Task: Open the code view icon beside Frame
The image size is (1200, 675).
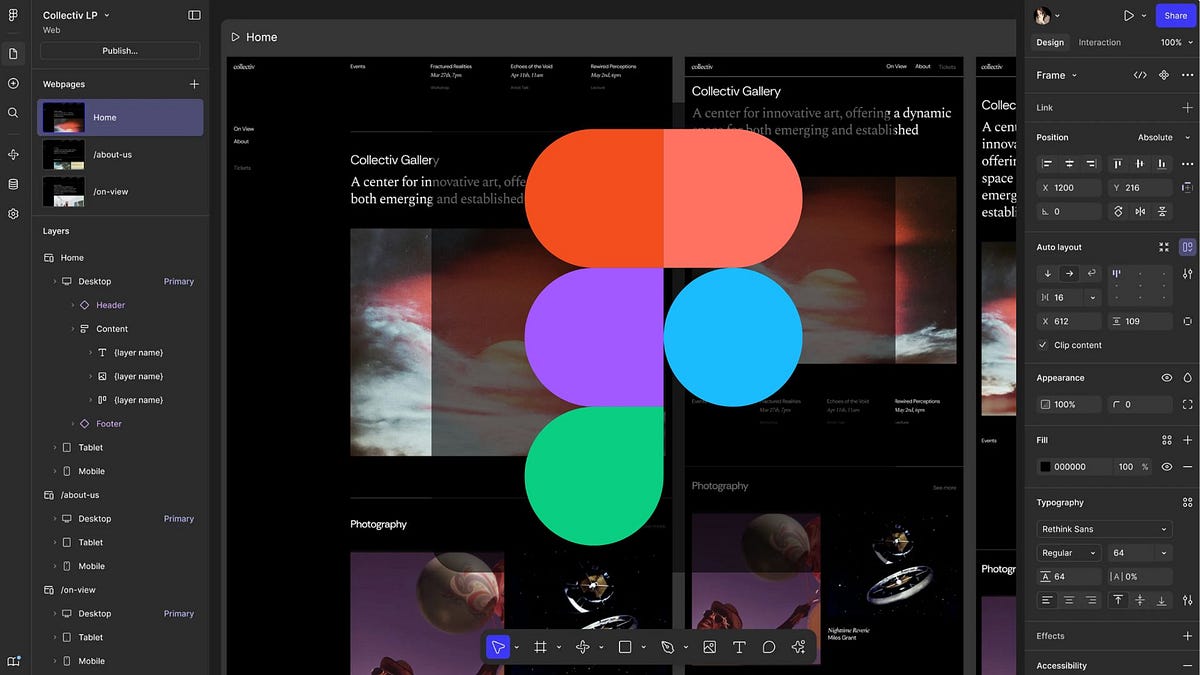Action: 1140,75
